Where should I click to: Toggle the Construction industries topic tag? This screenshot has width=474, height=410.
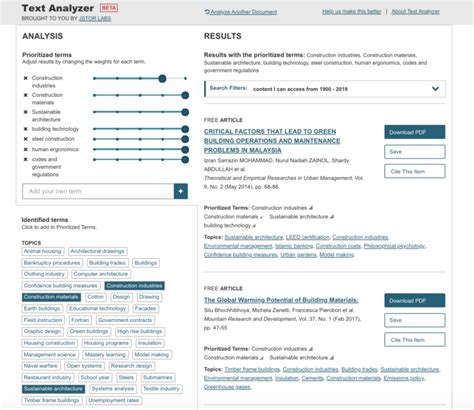134,286
